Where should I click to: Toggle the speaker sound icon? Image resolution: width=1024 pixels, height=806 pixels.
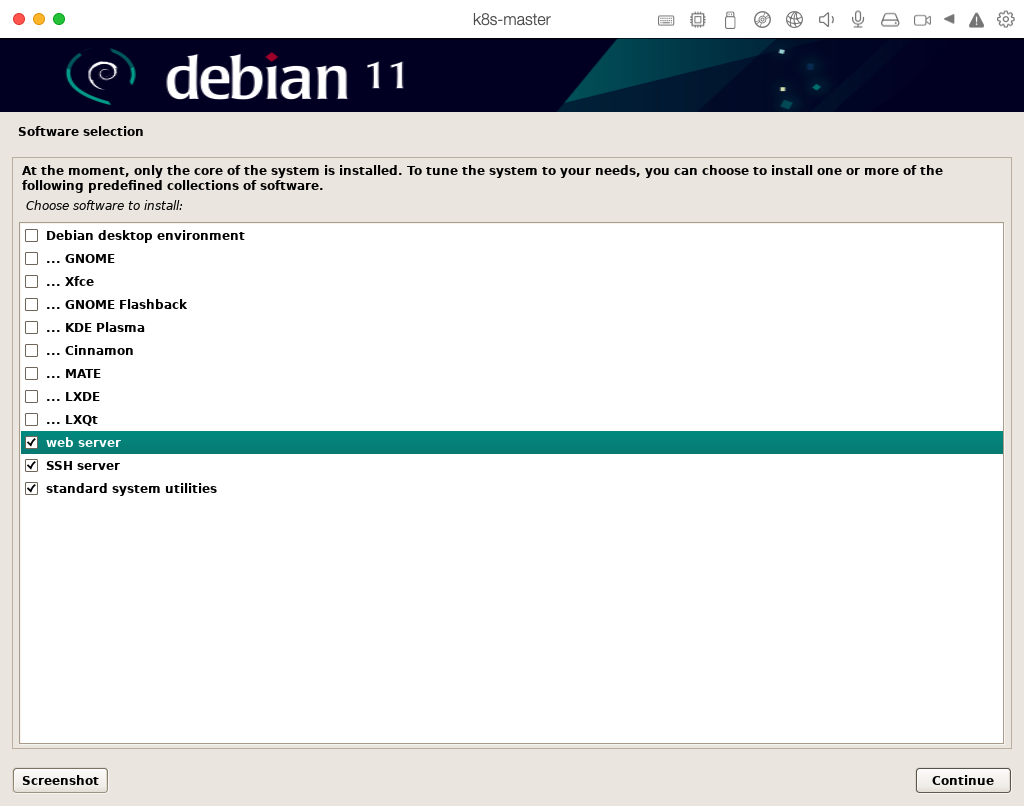(x=826, y=20)
